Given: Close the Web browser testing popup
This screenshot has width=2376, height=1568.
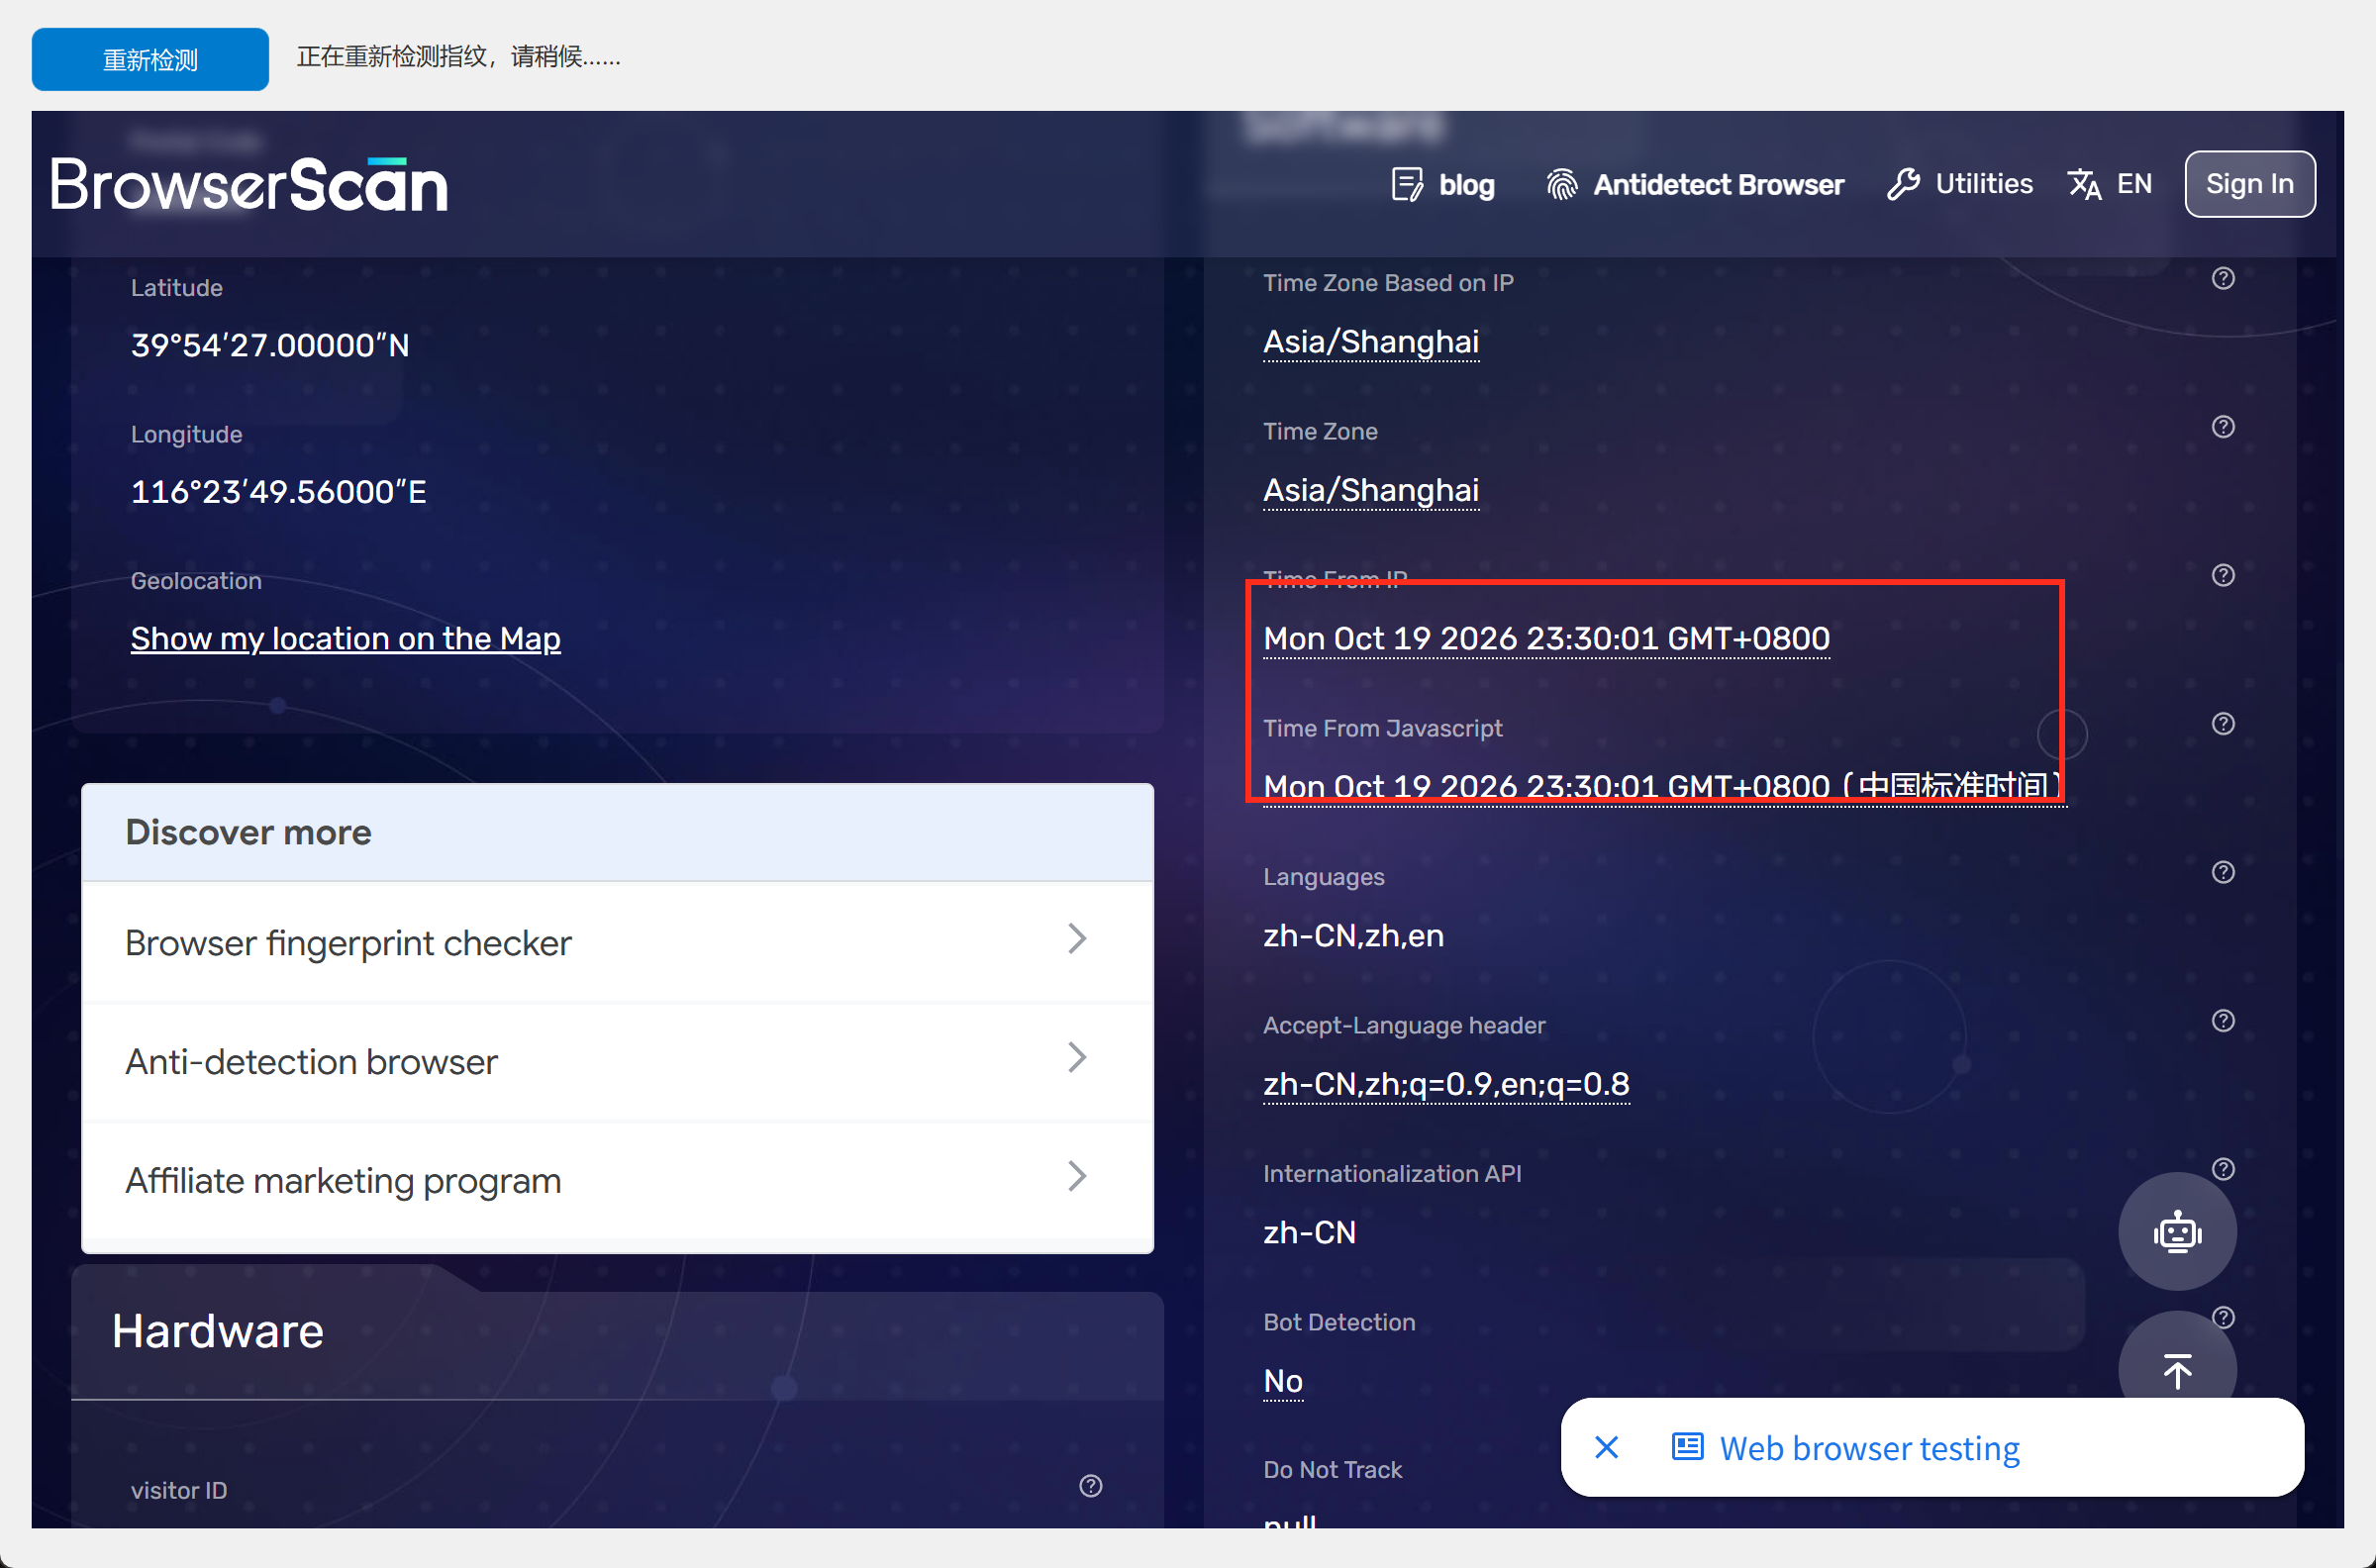Looking at the screenshot, I should [x=1607, y=1447].
